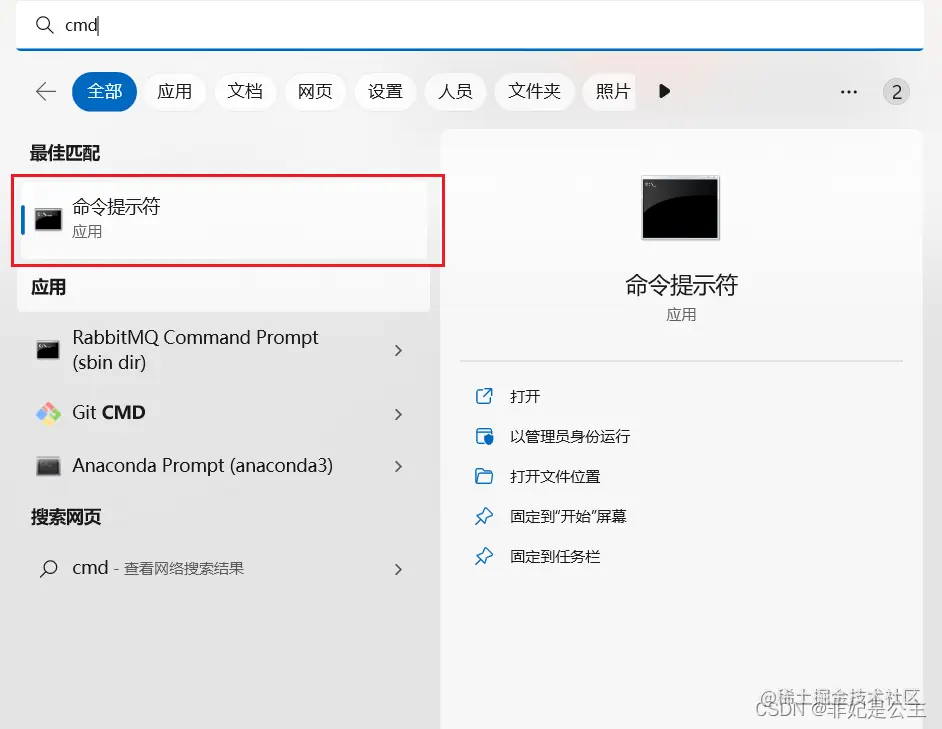Click the large 命令提示符 preview thumbnail

[x=681, y=208]
